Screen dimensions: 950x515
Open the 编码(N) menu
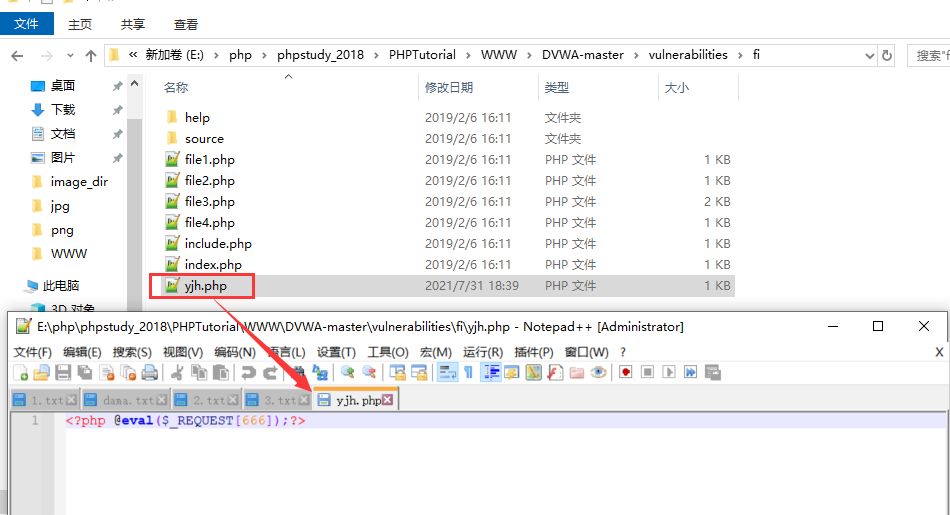234,352
